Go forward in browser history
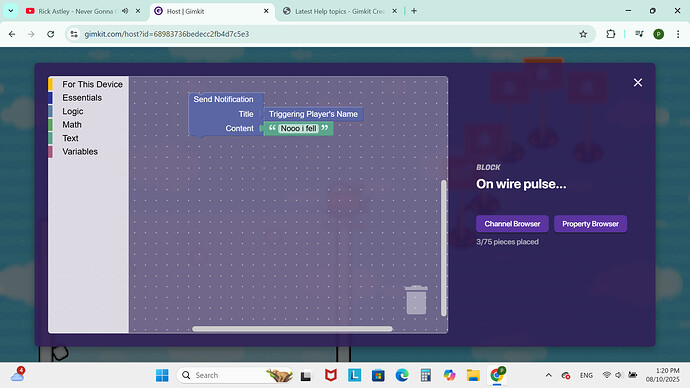Viewport: 690px width, 388px height. pos(31,34)
